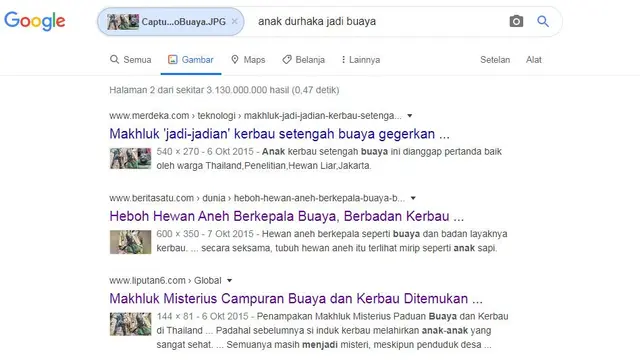View the beritasatu.com result thumbnail
640x360 pixels.
coord(131,242)
